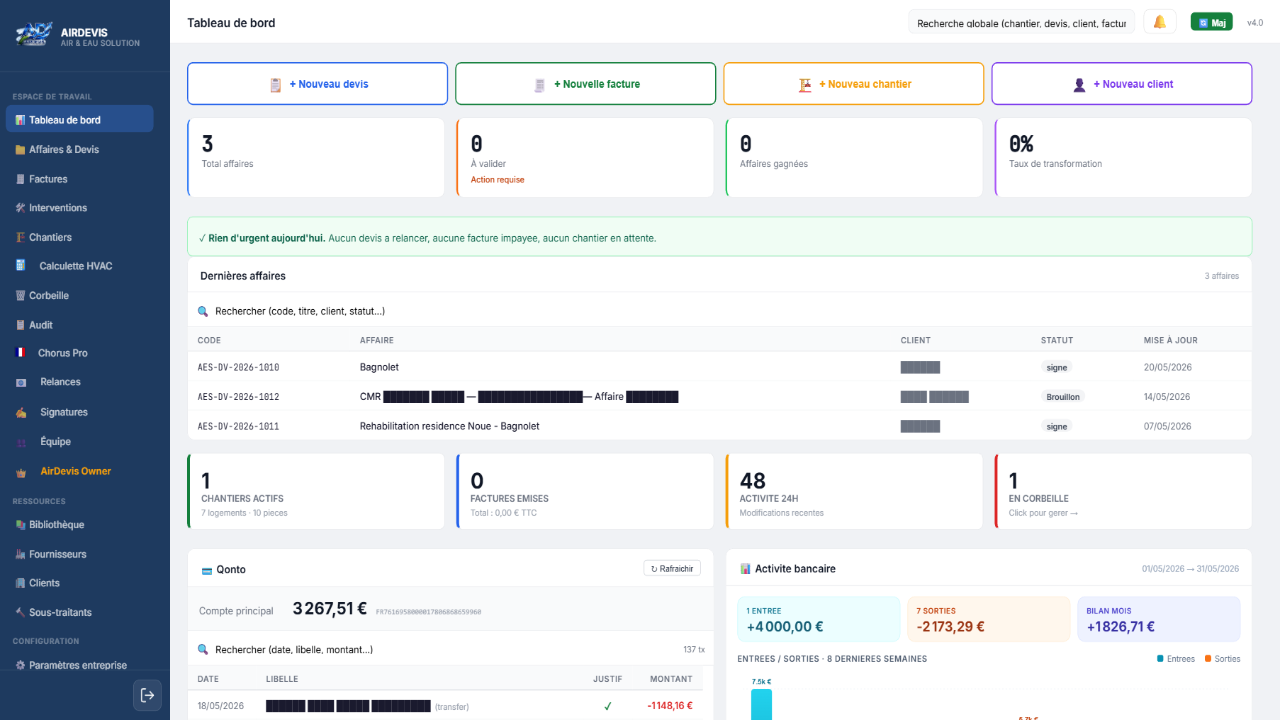Click the magnifier icon in Dernières affaires search
Image resolution: width=1280 pixels, height=720 pixels.
(203, 312)
